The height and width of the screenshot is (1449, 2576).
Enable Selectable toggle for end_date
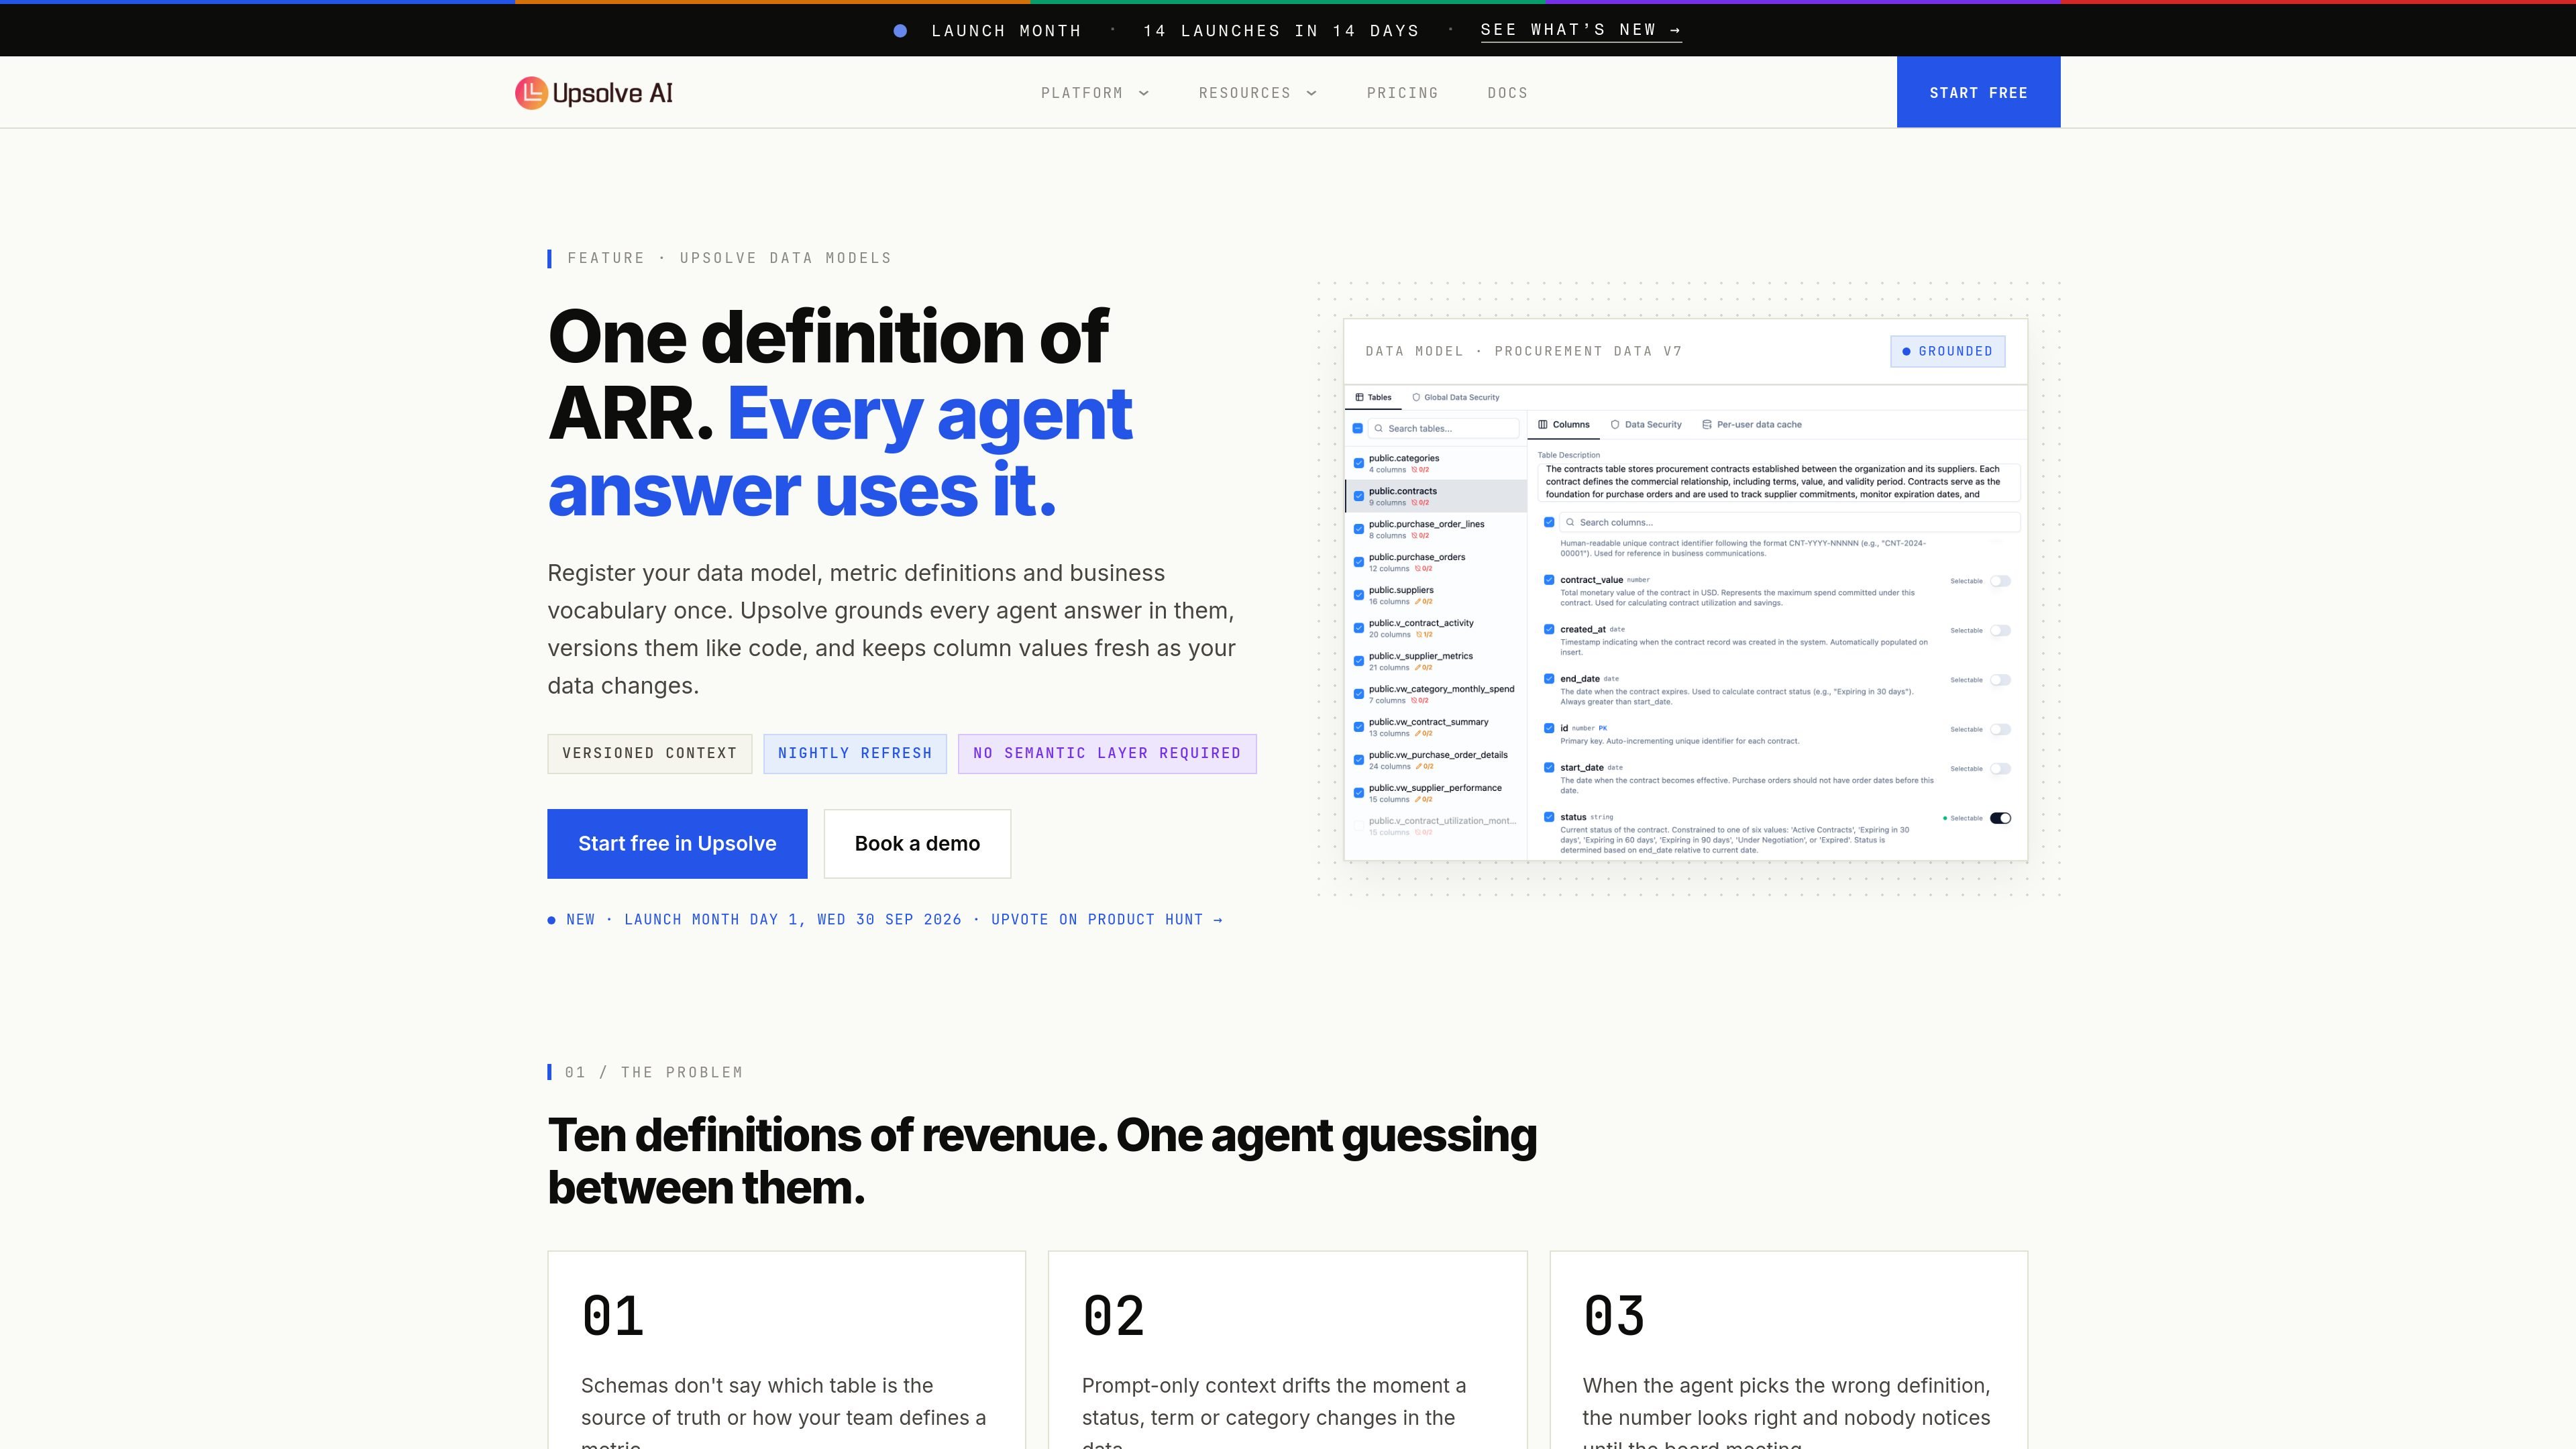coord(2000,680)
